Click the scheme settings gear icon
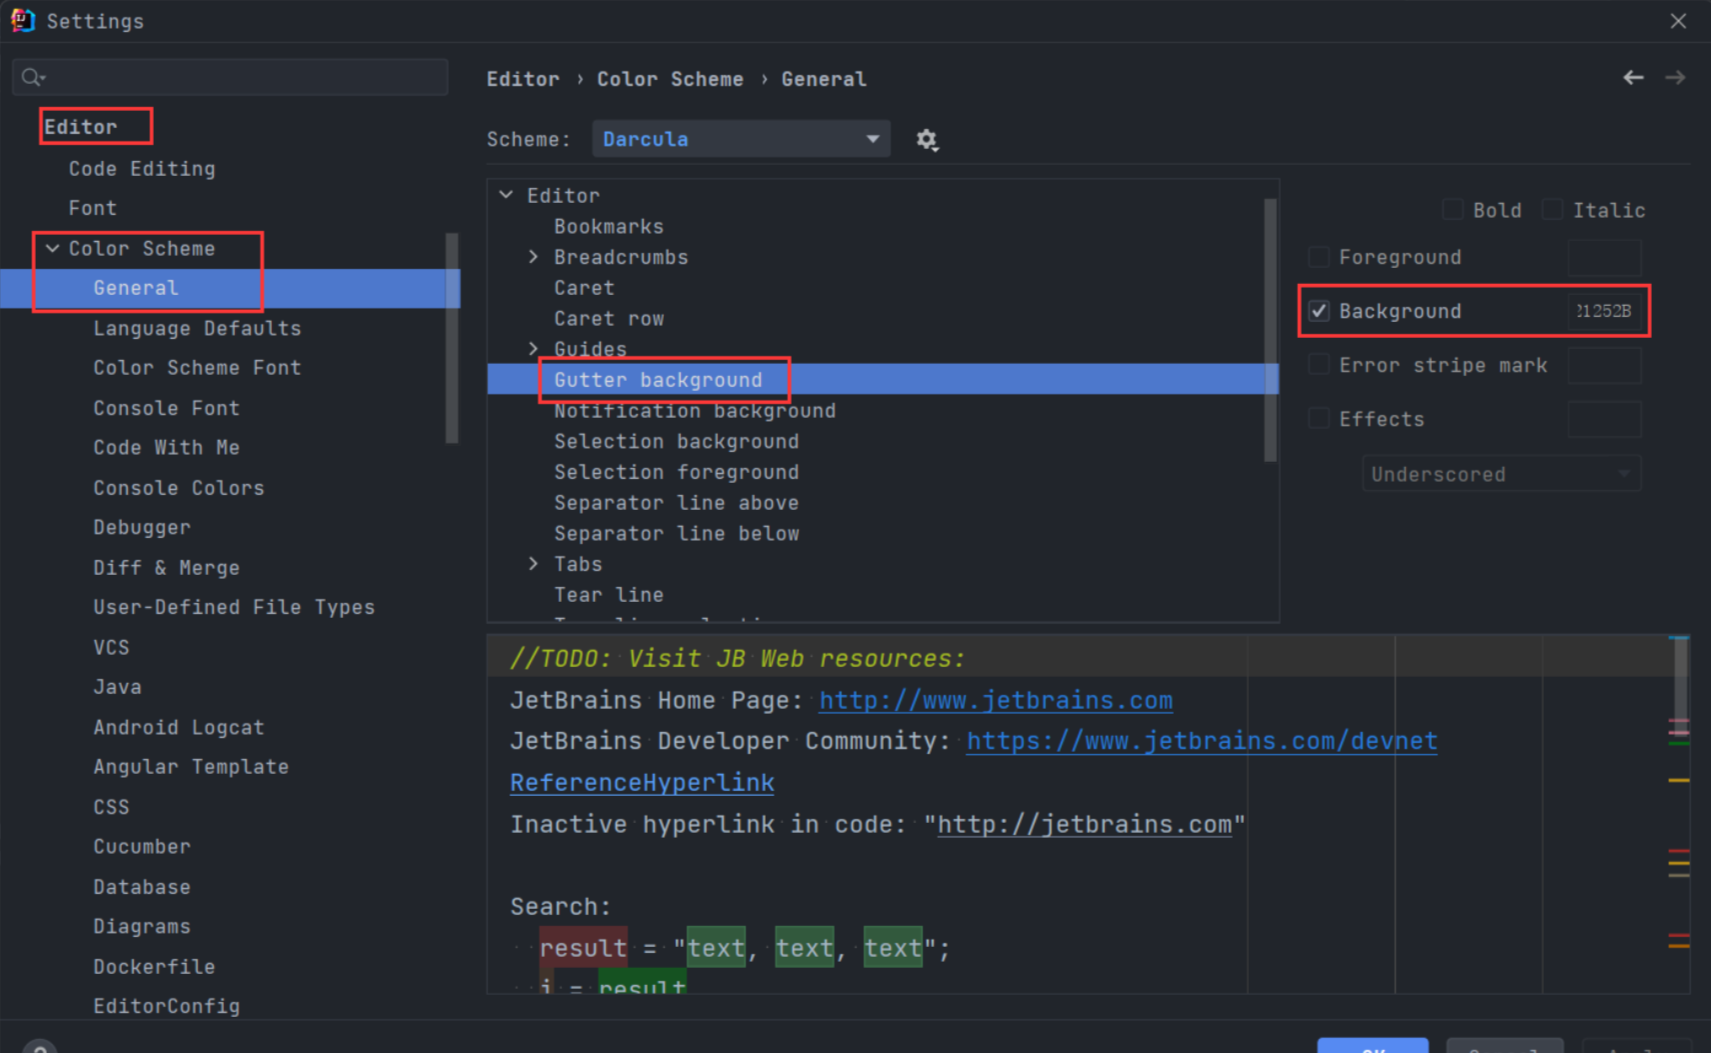Screen dimensions: 1711x1053 tap(927, 140)
